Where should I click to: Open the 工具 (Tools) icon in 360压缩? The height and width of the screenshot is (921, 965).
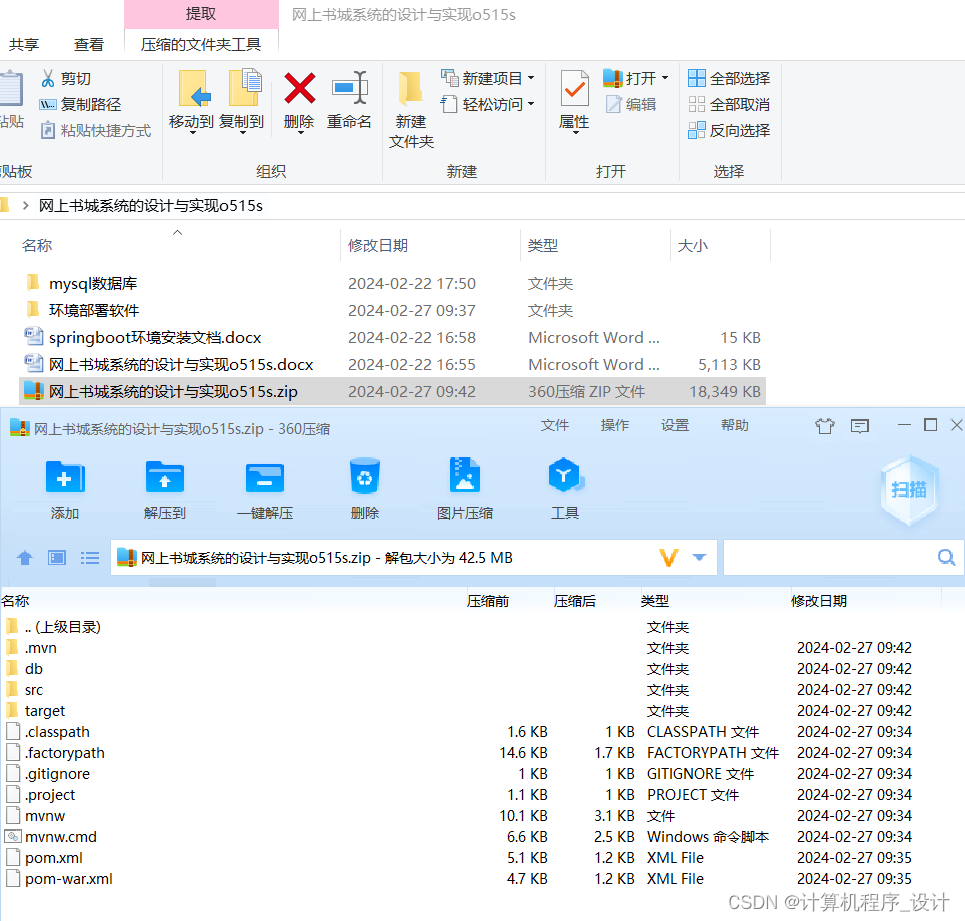[565, 488]
